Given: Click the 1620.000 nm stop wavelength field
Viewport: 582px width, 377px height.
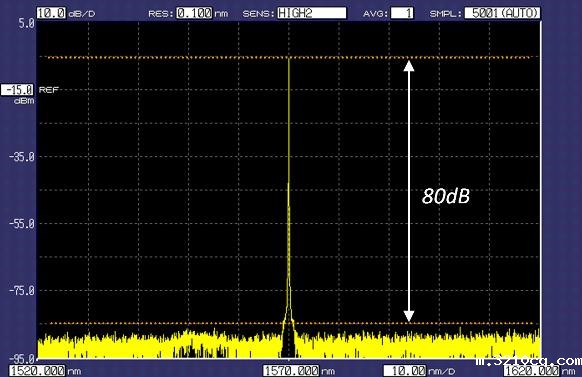Looking at the screenshot, I should (531, 371).
